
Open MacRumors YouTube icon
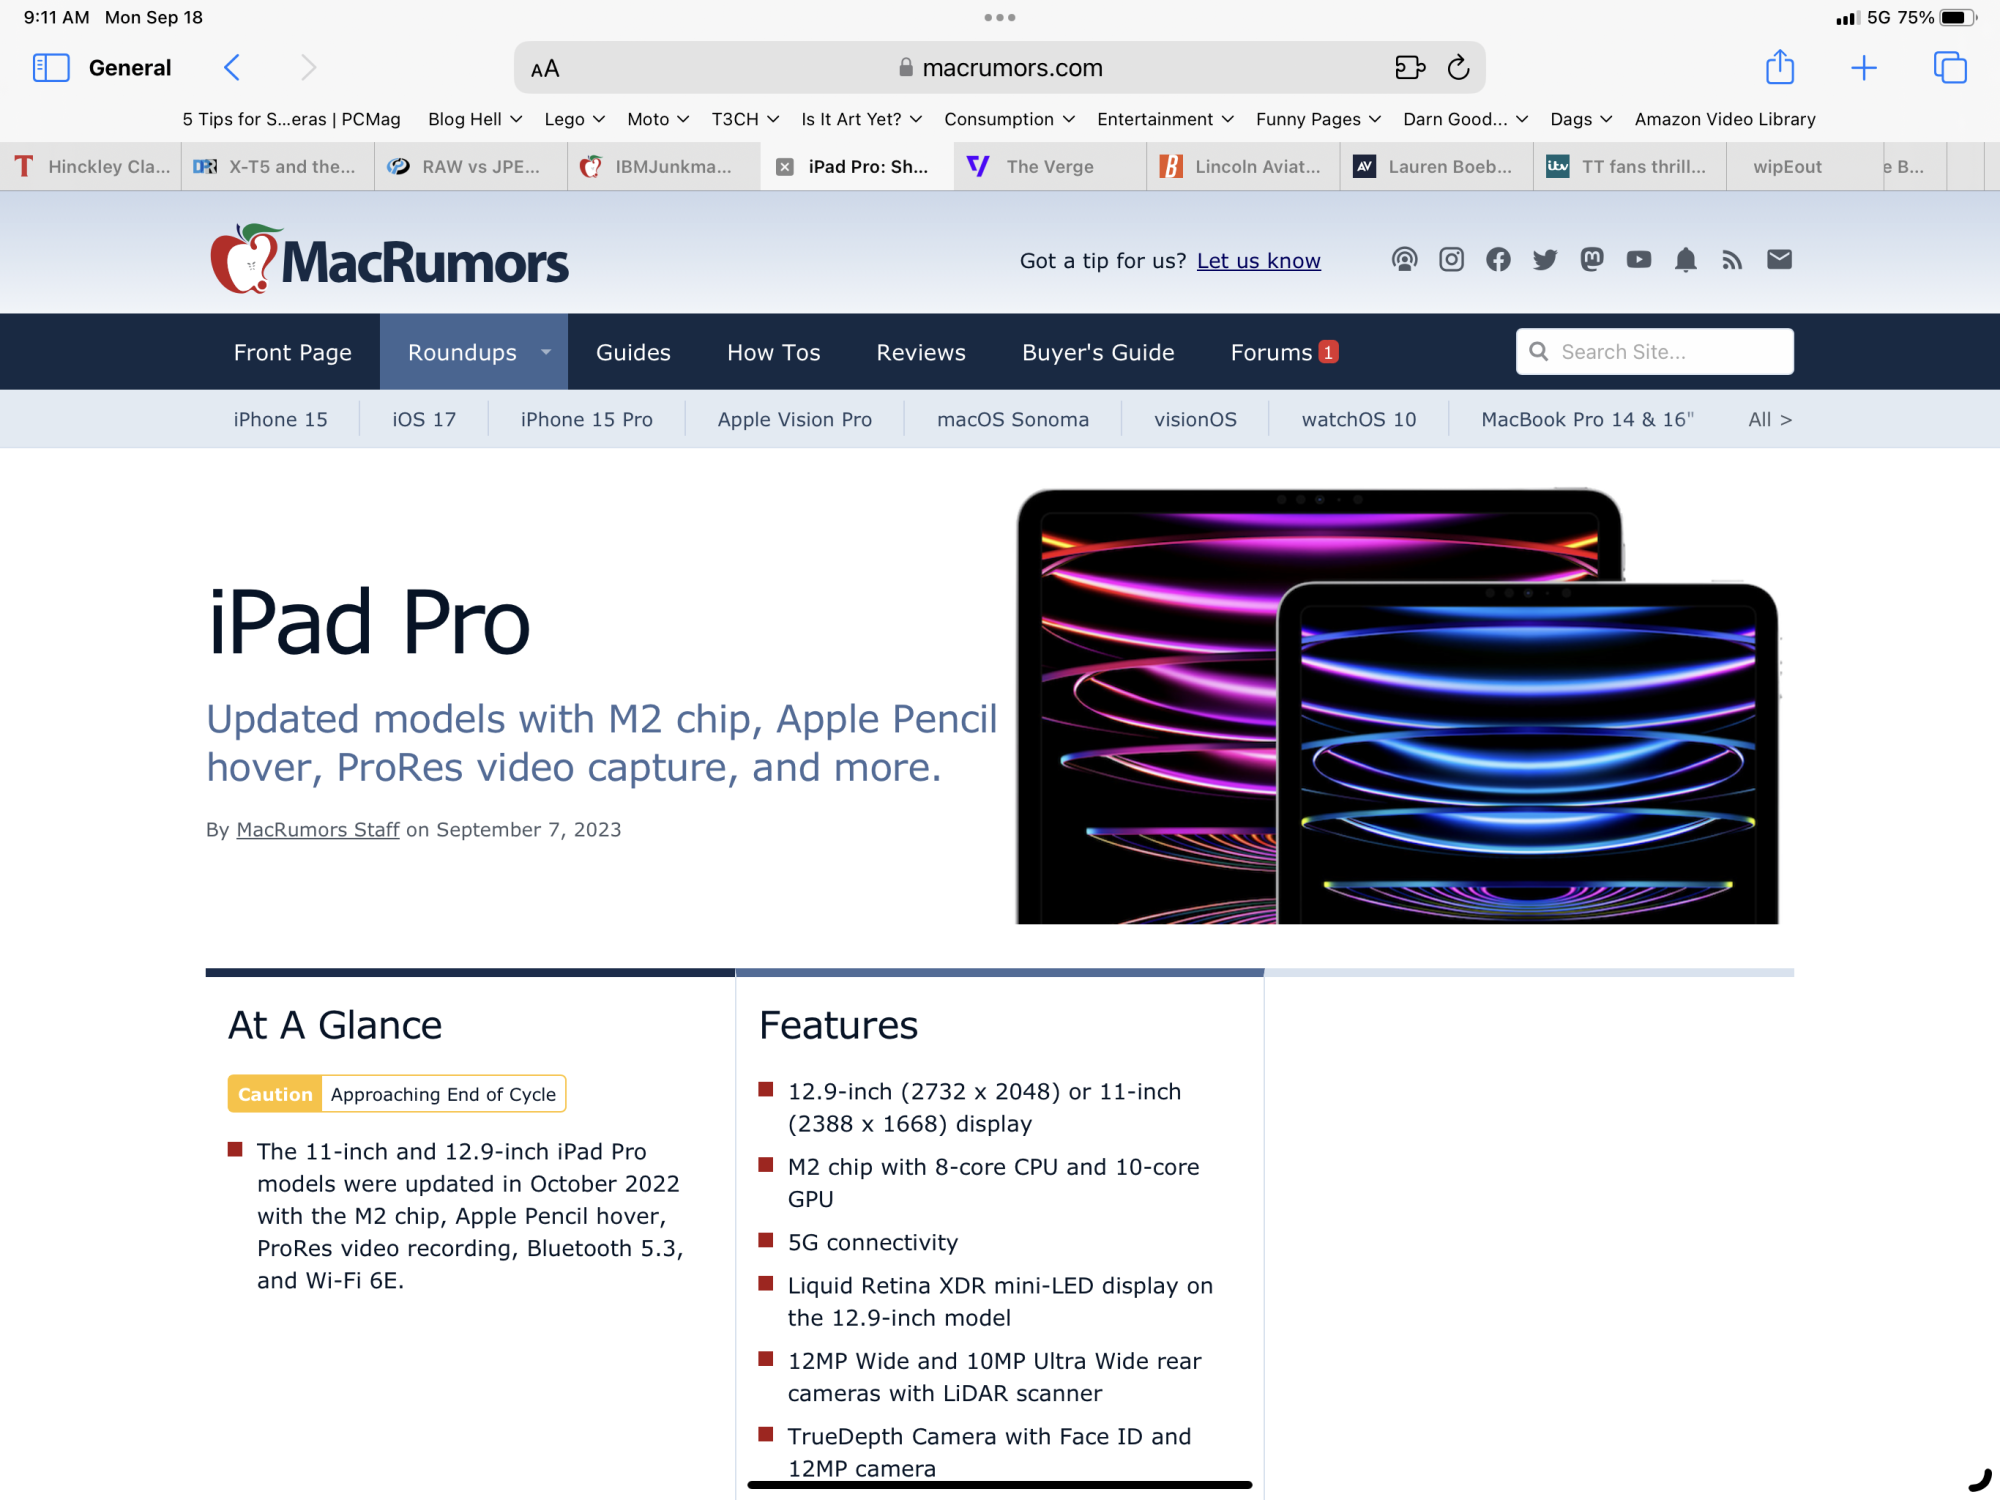click(x=1638, y=260)
